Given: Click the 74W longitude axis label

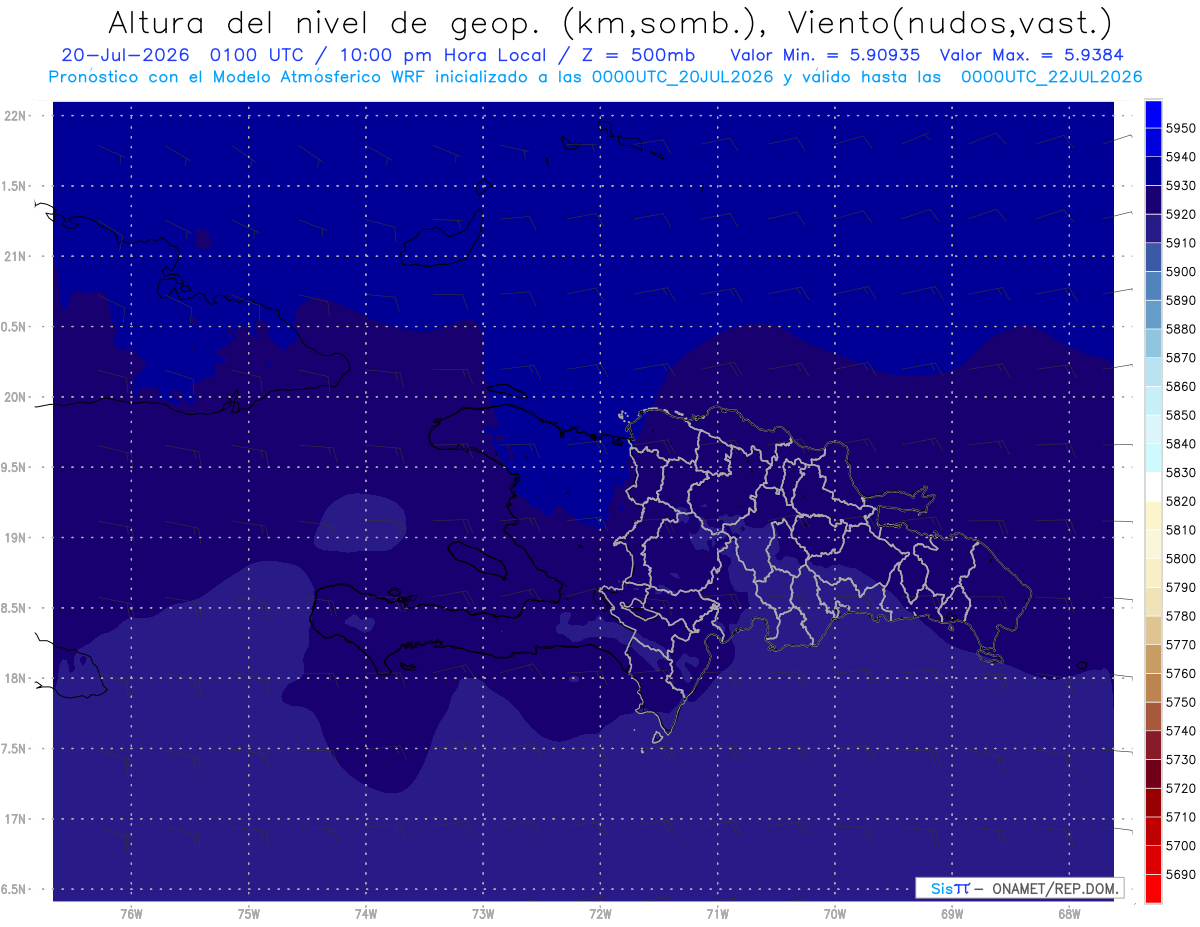Looking at the screenshot, I should (x=366, y=914).
